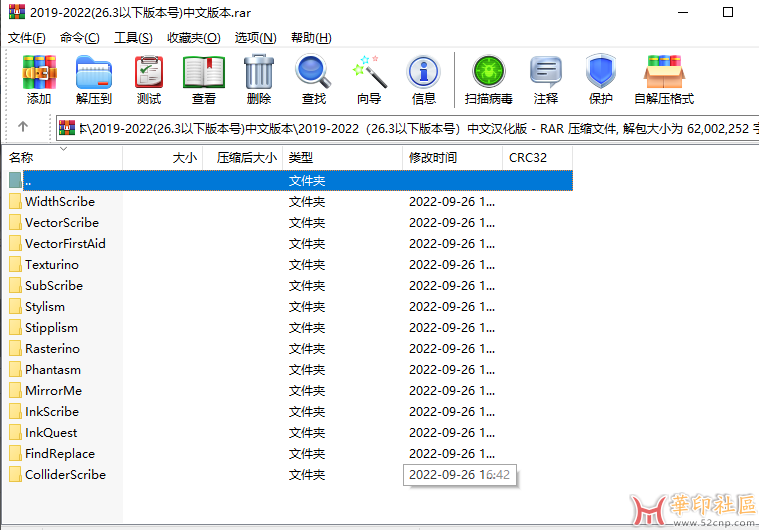Open the 注释 (Comment) toolbar icon

tap(546, 72)
